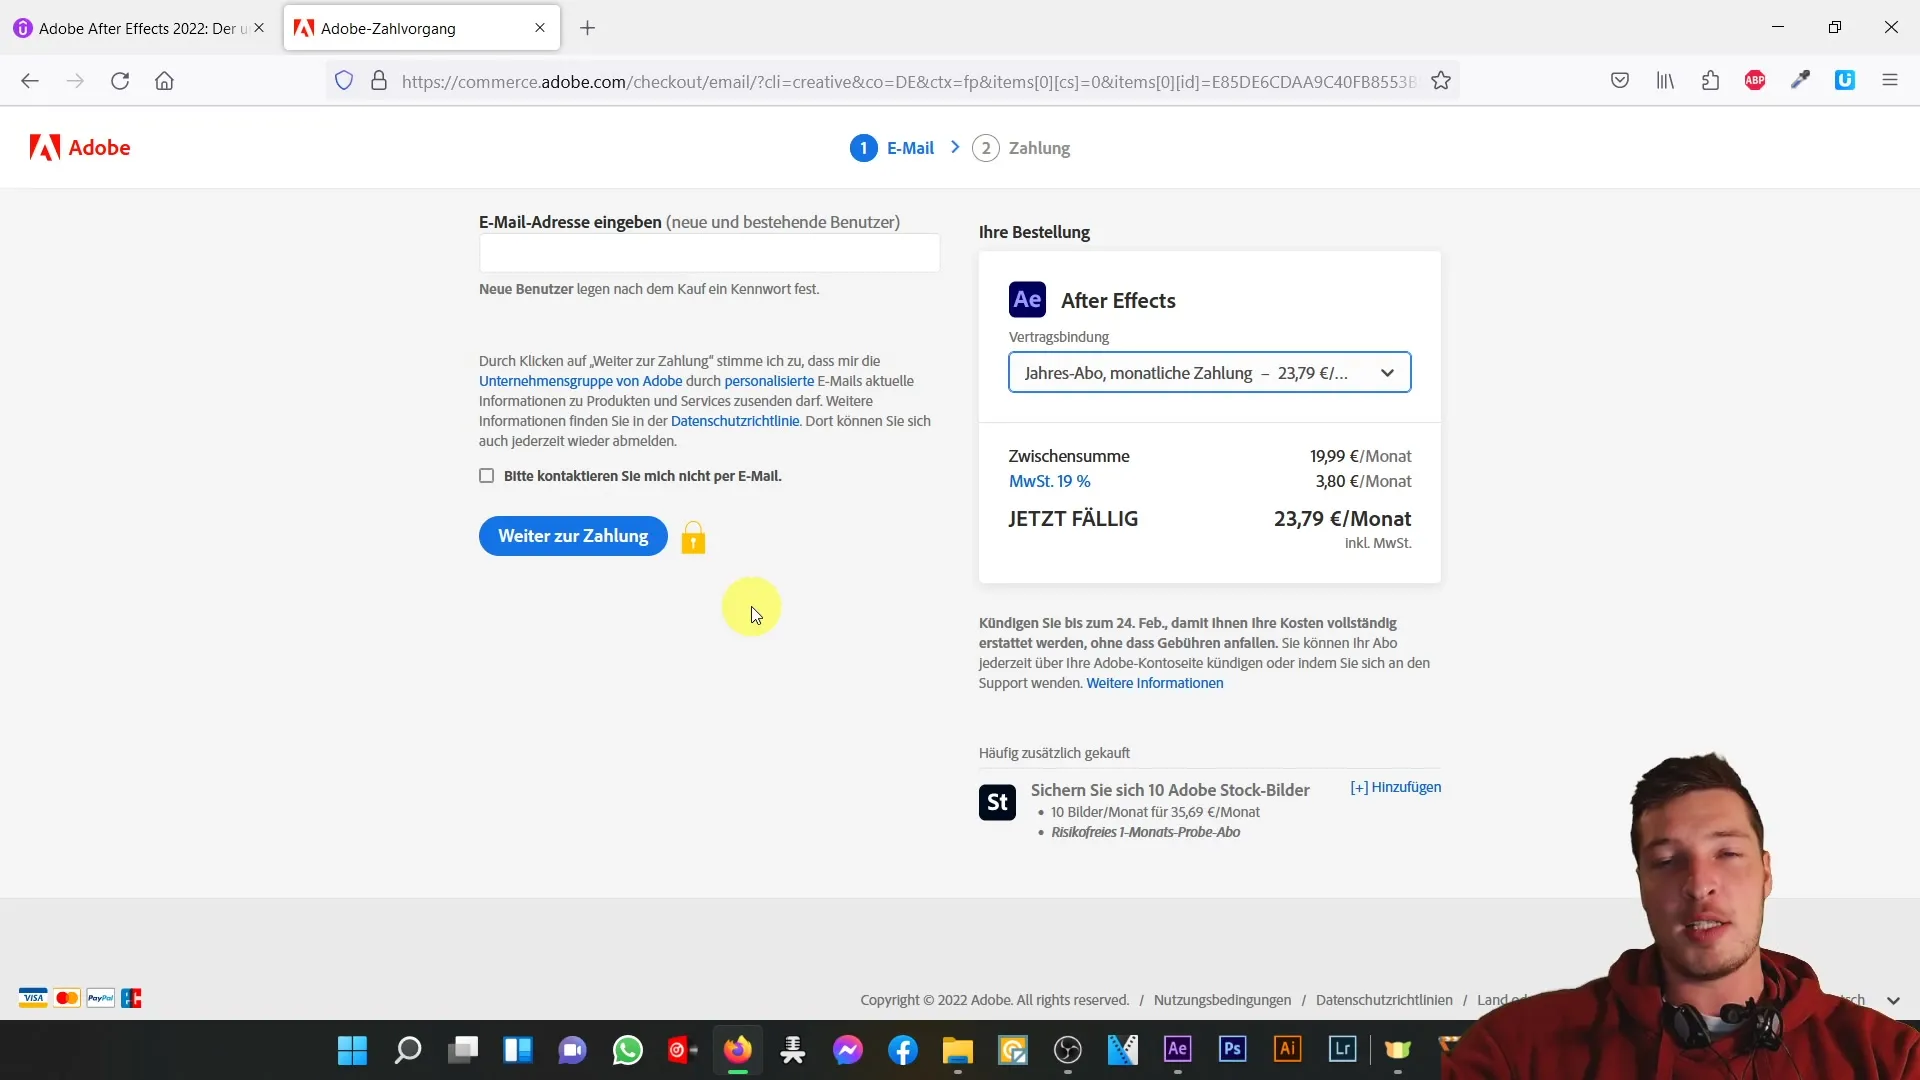This screenshot has height=1080, width=1920.
Task: Click the Adobe logo in the header
Action: 80,148
